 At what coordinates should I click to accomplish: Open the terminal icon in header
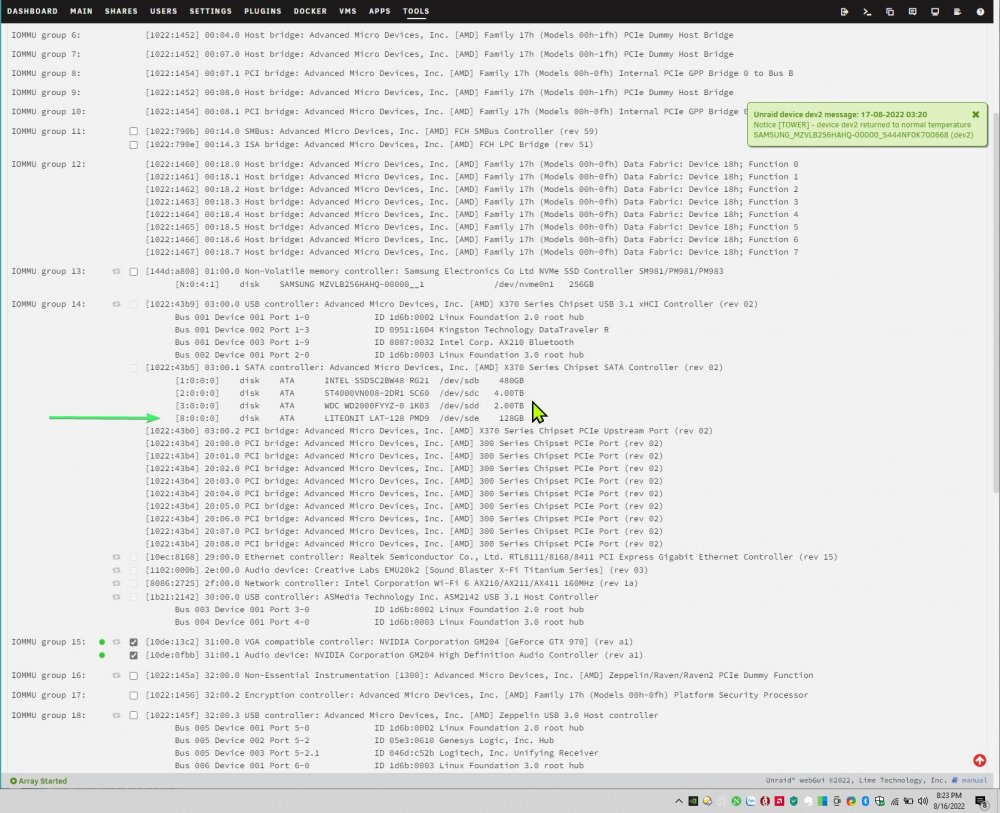point(867,11)
